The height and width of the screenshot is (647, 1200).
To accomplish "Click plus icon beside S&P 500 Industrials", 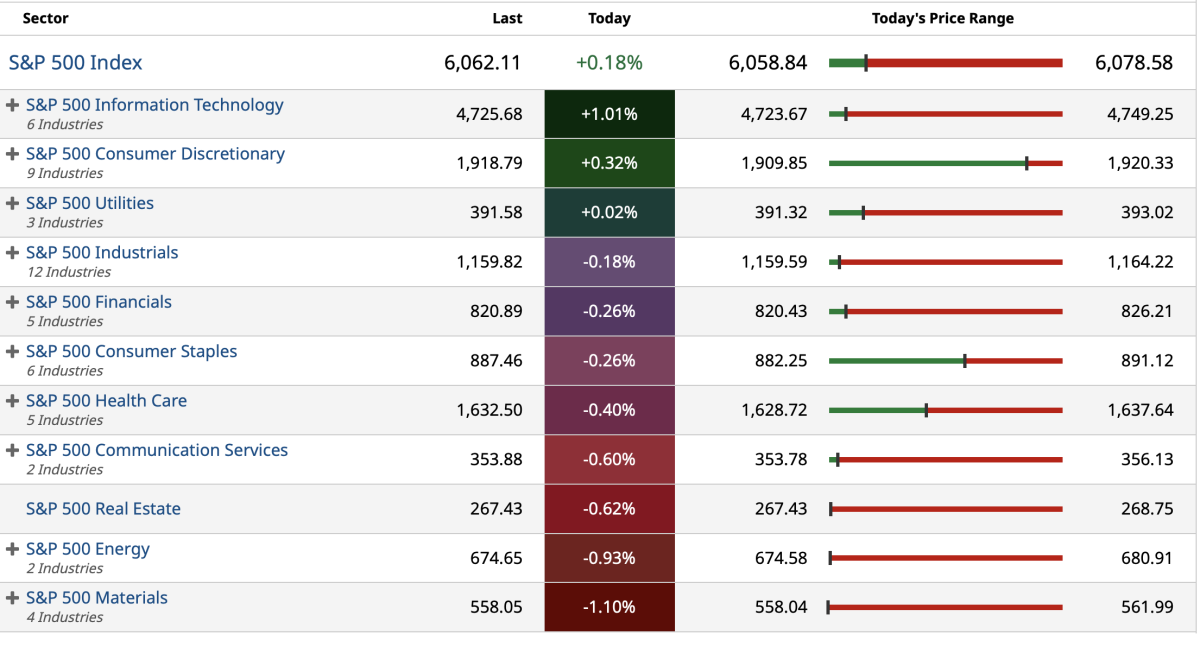I will tap(13, 253).
